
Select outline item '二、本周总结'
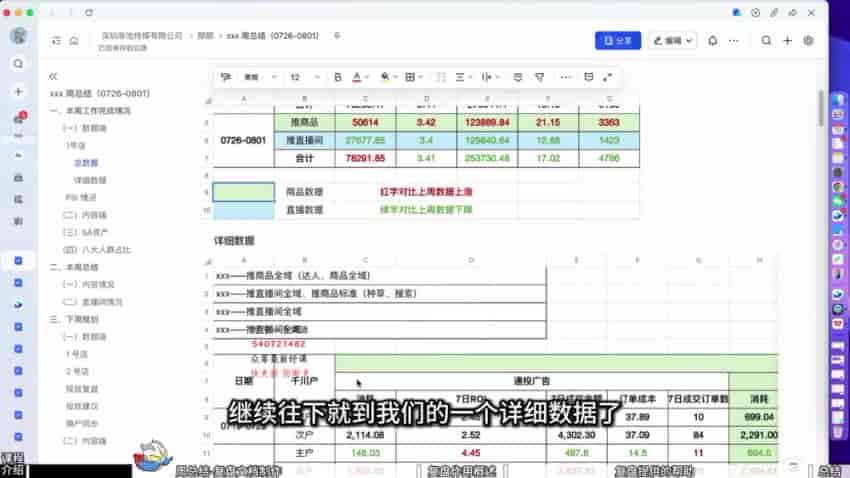(x=74, y=267)
